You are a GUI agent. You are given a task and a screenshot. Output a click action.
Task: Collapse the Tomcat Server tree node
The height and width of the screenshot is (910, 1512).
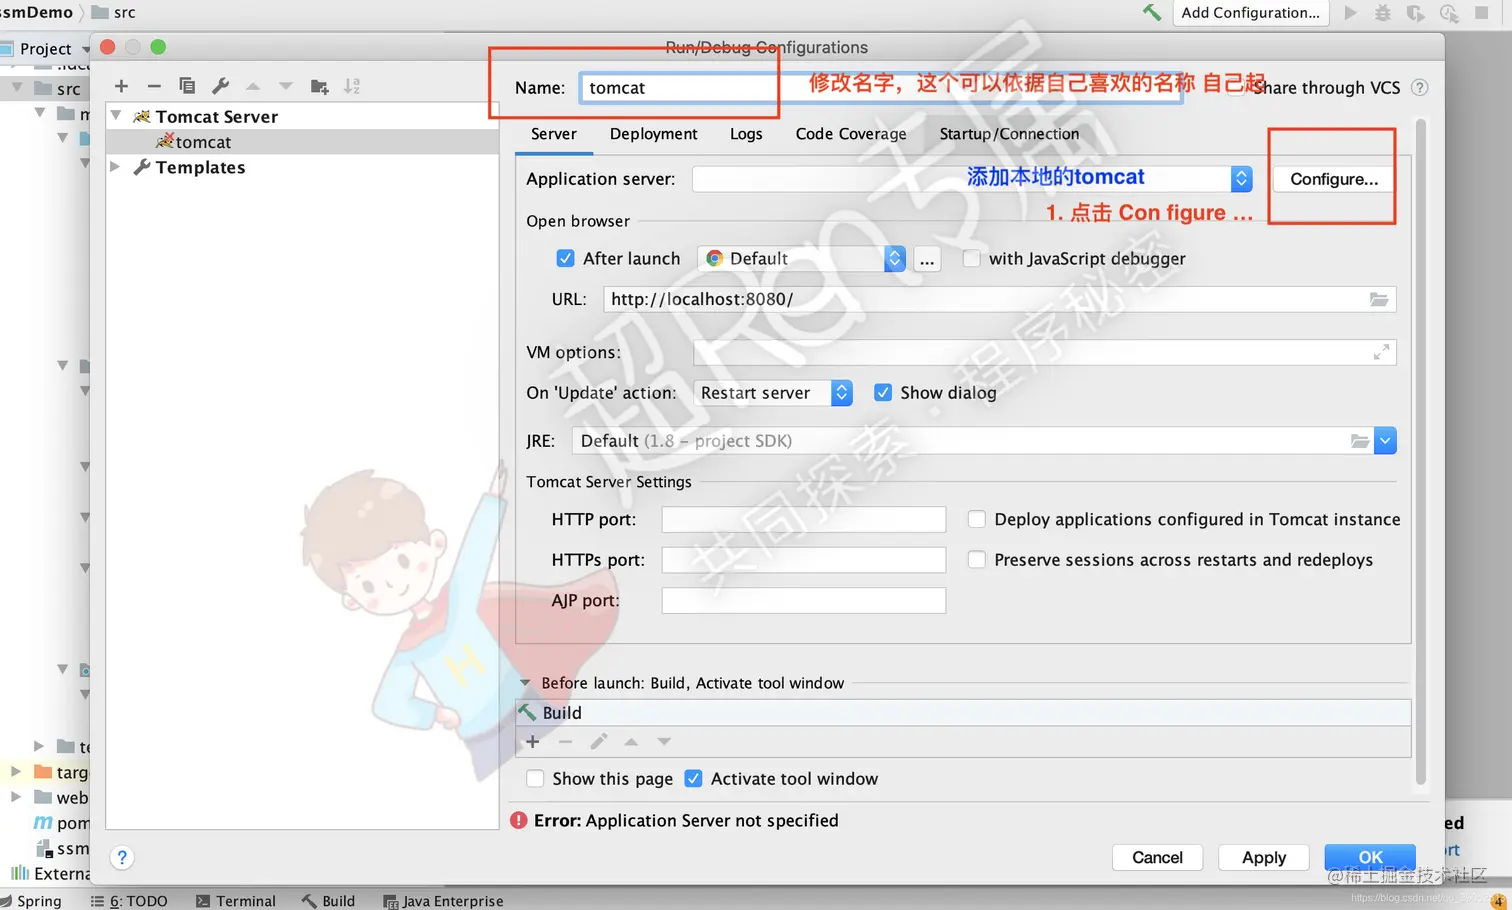click(x=116, y=116)
